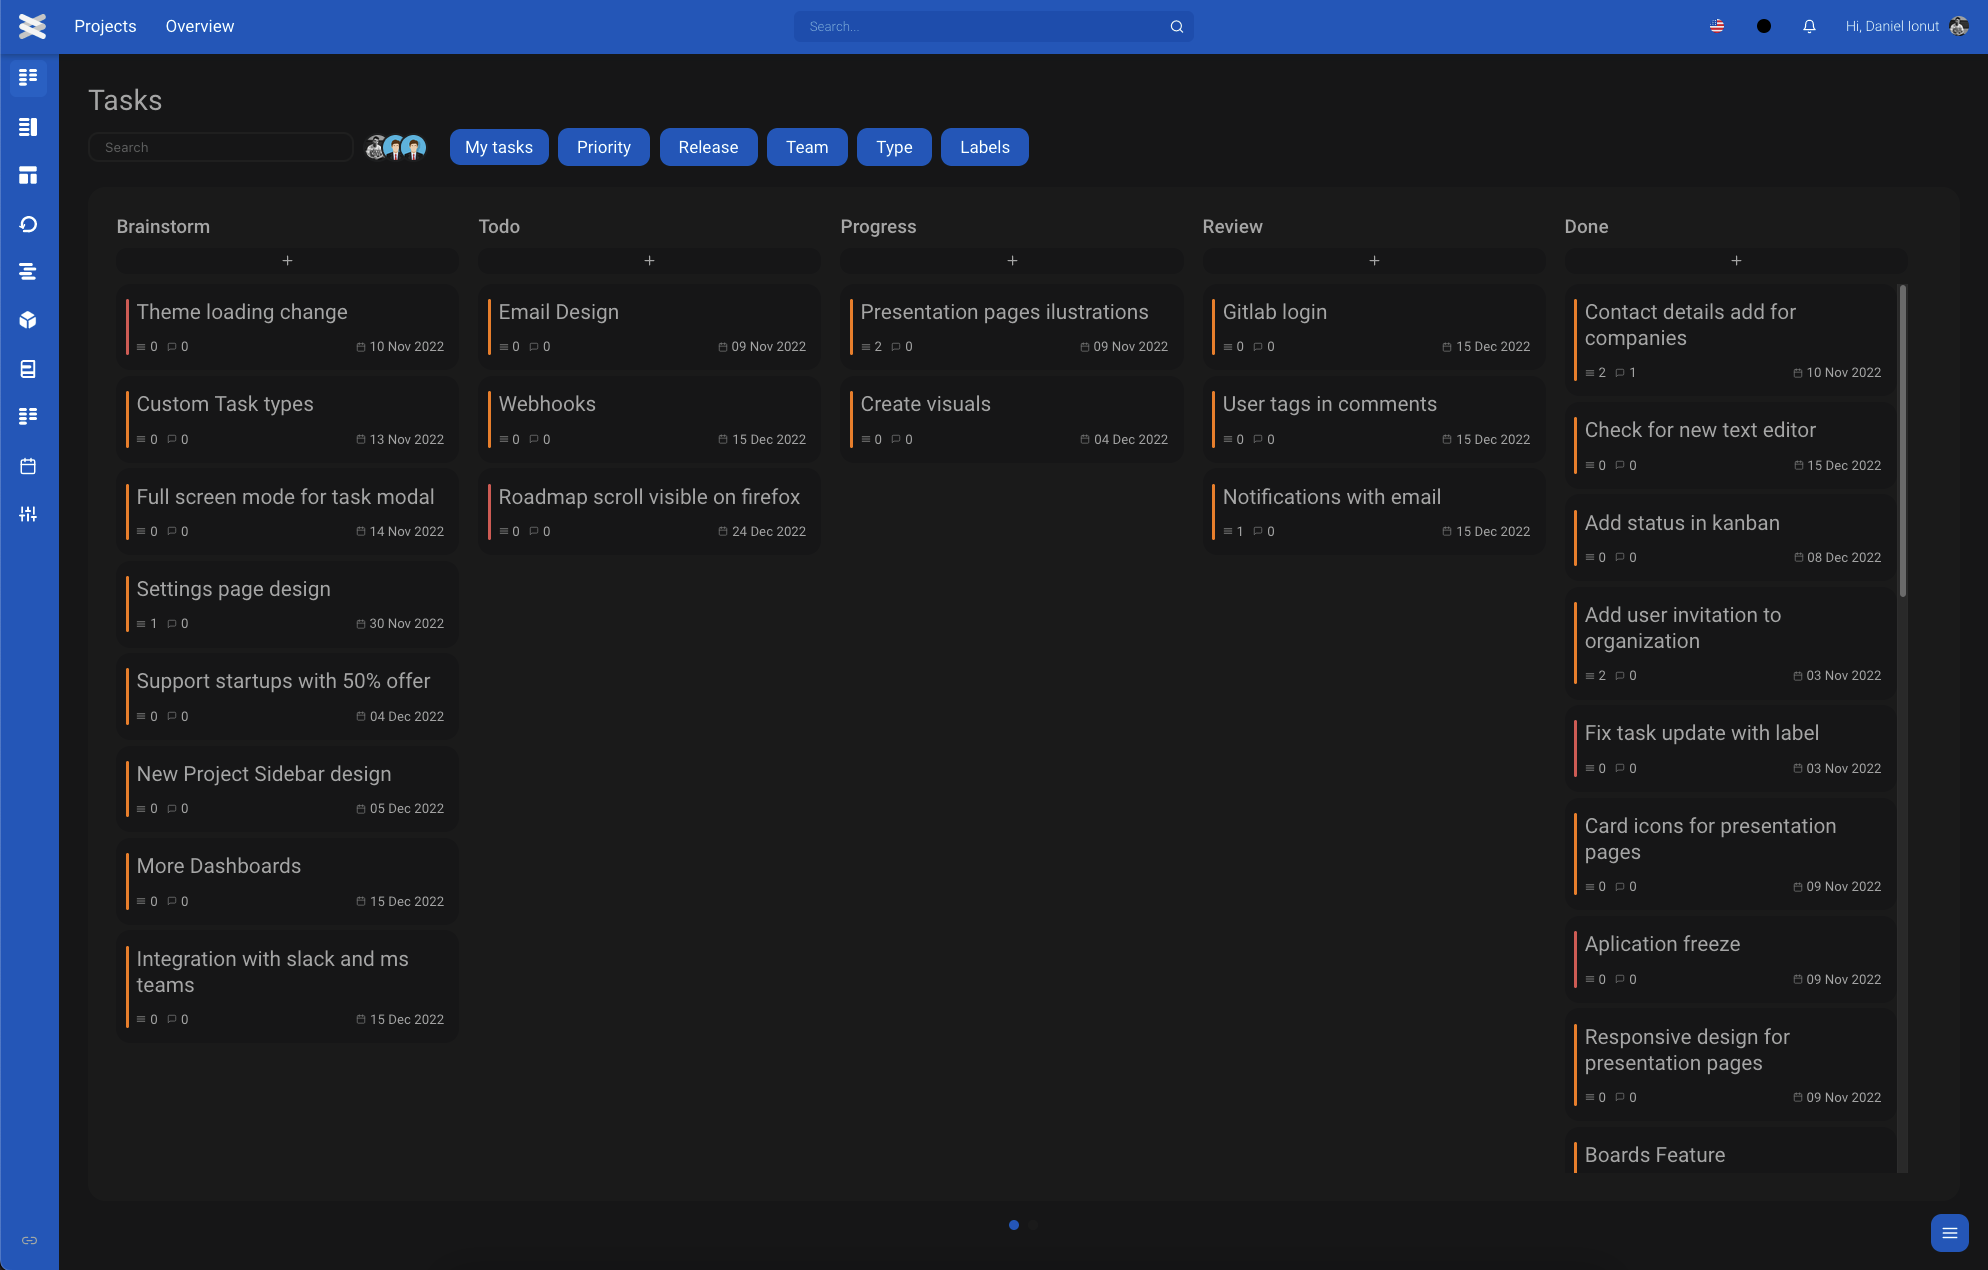Expand the Labels filter dropdown

(x=984, y=147)
